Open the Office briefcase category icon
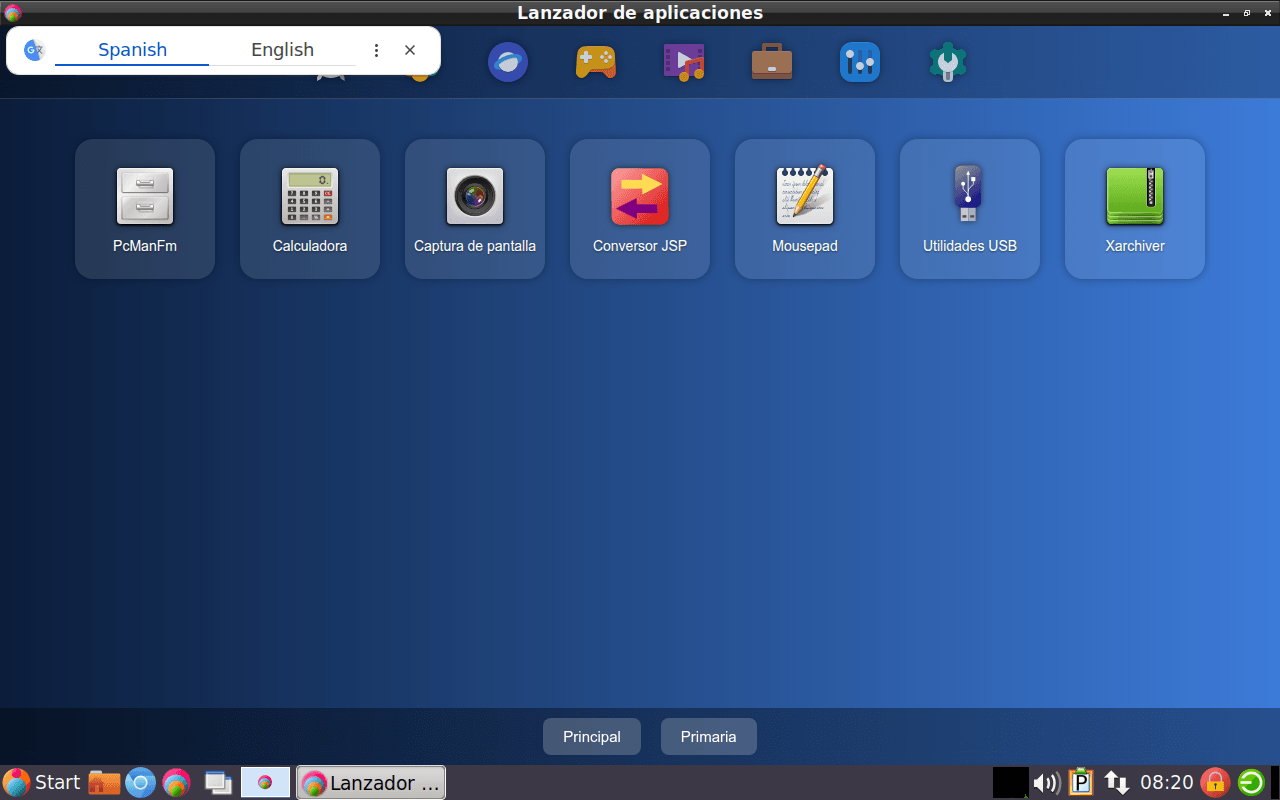This screenshot has height=800, width=1280. point(771,61)
